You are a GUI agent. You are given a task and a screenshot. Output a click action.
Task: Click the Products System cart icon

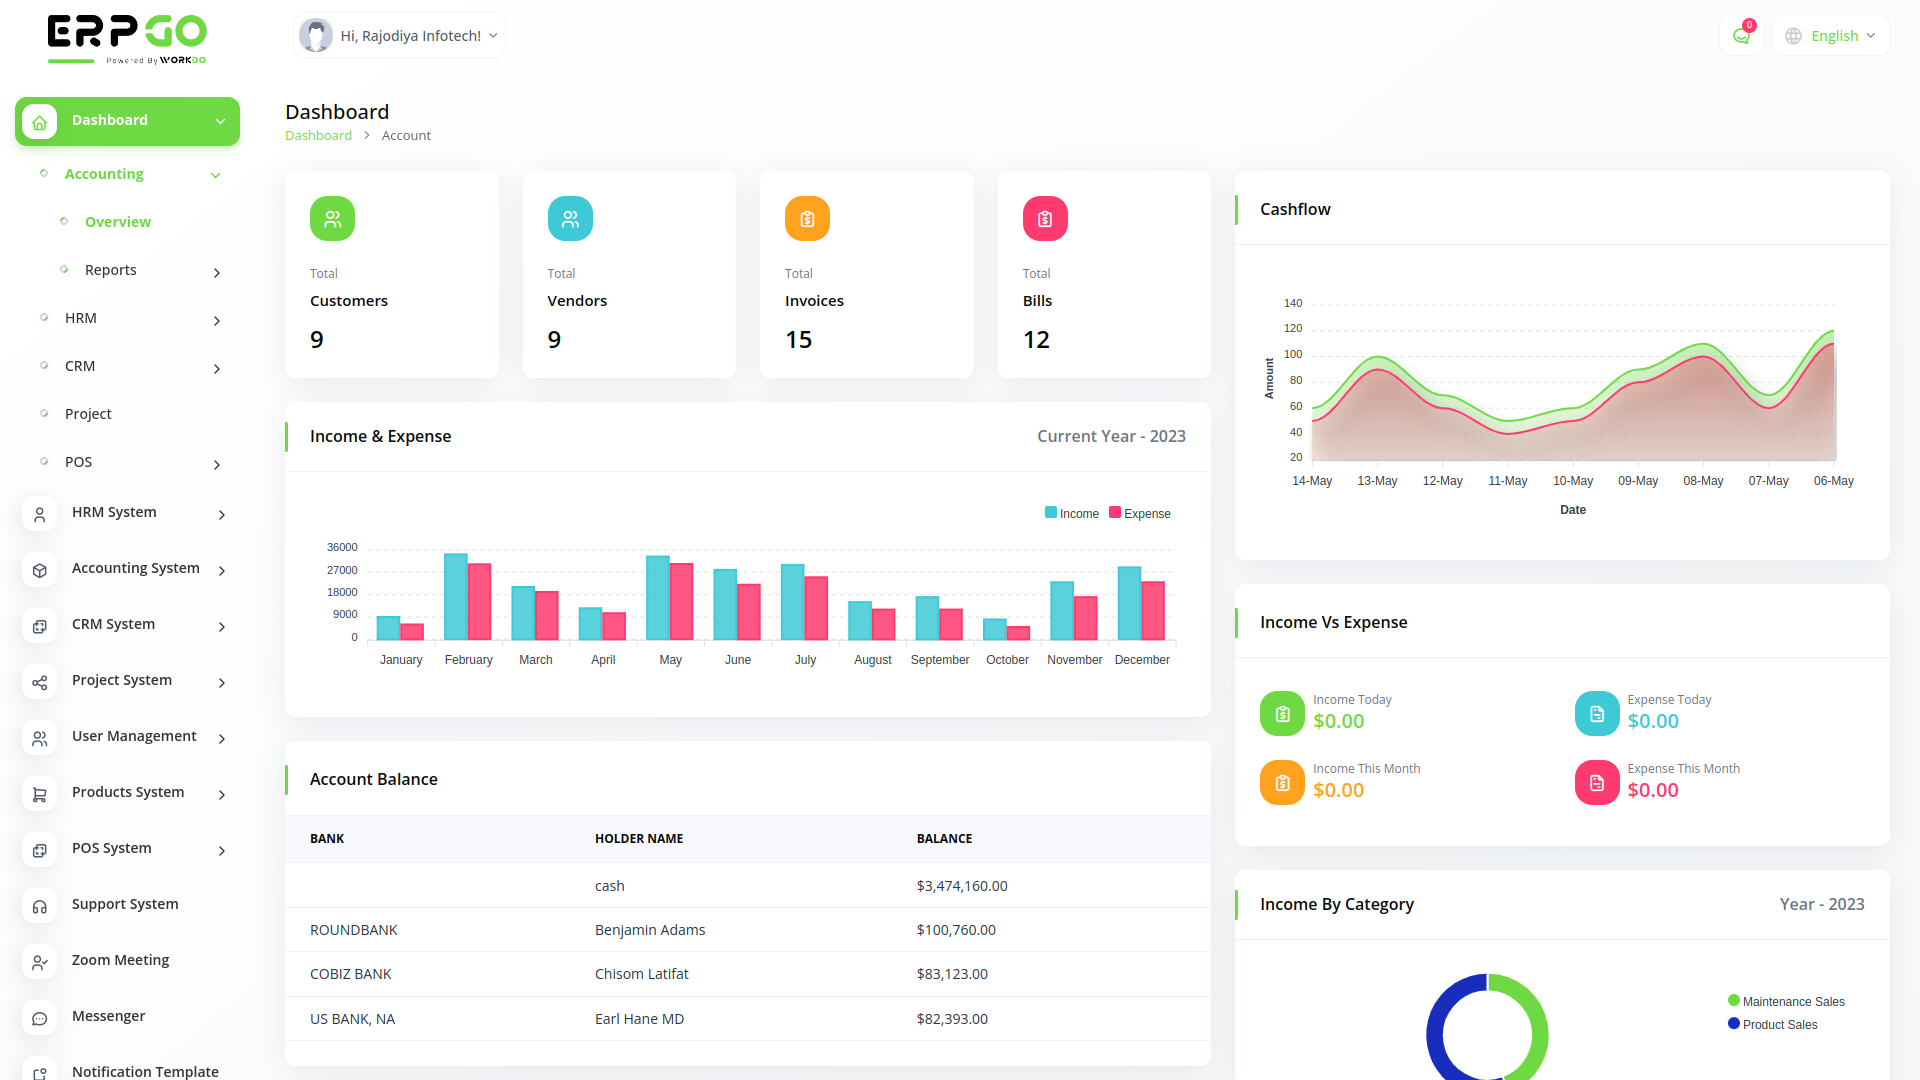[40, 794]
